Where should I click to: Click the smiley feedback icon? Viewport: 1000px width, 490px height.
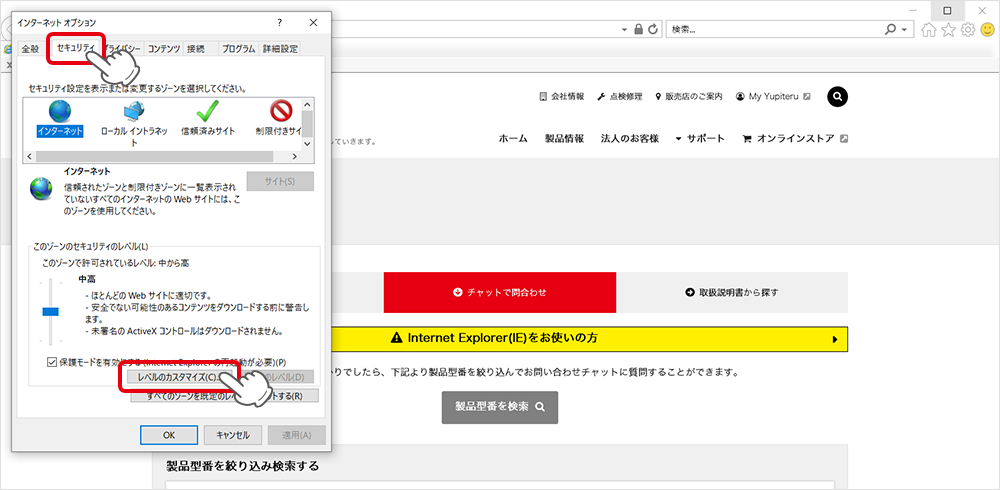[x=986, y=29]
